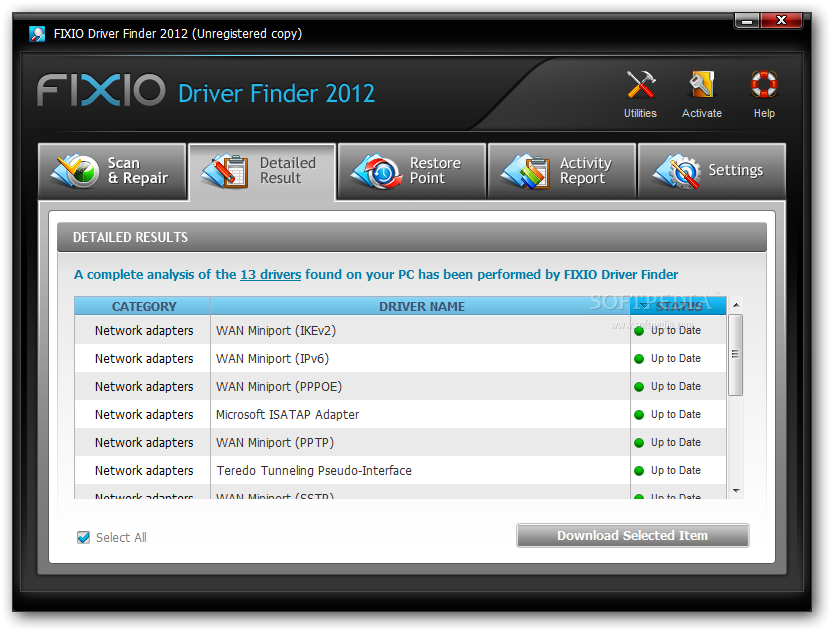Select the WAN Miniport (PPPOE) row
832x632 pixels.
click(401, 386)
